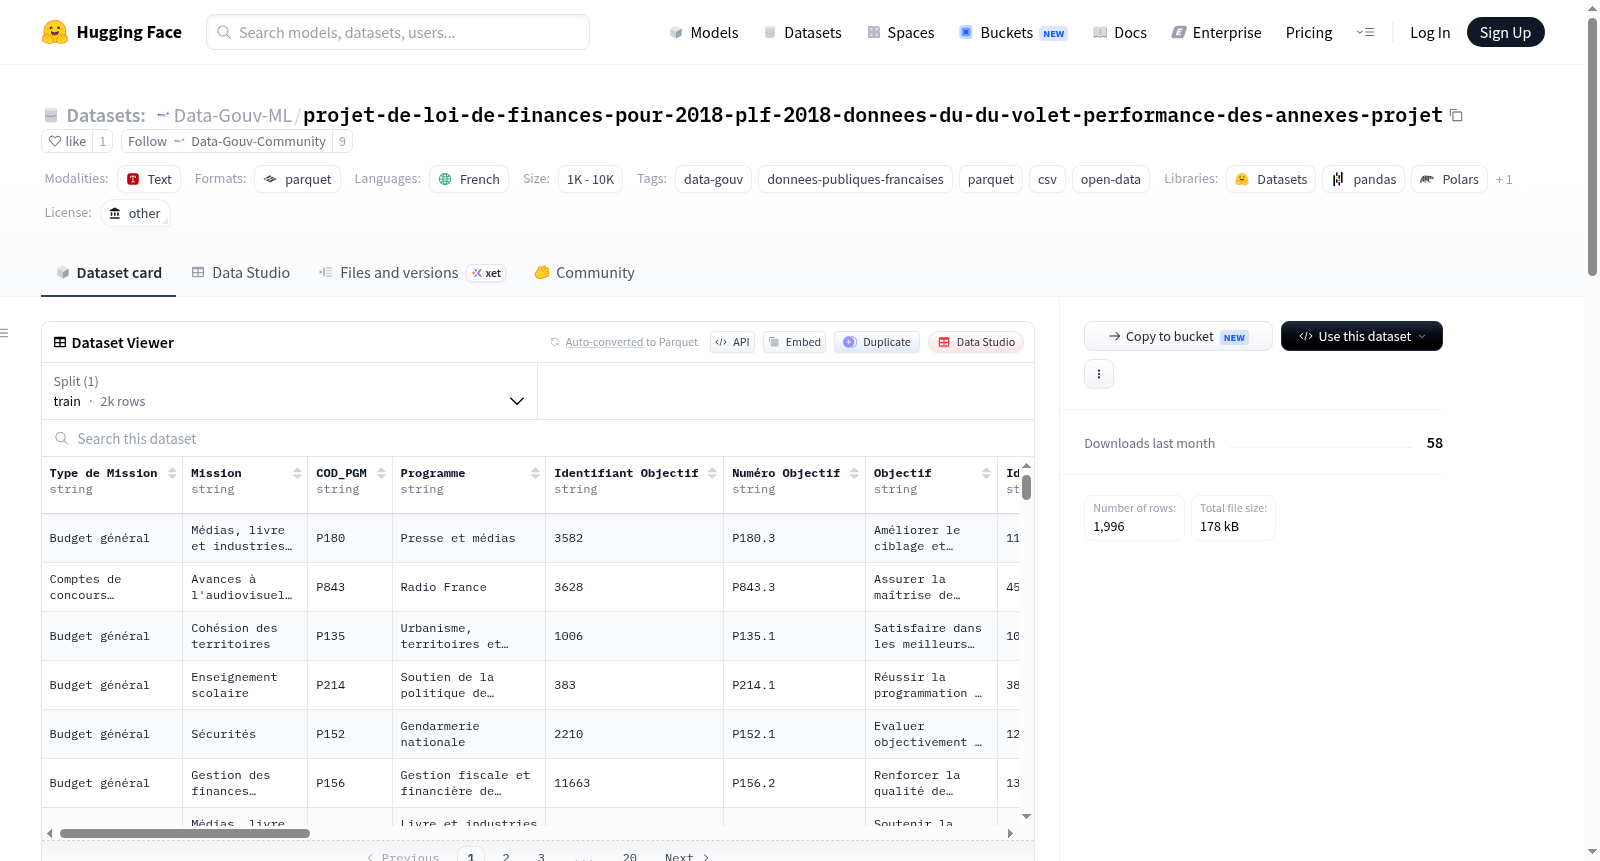The height and width of the screenshot is (861, 1600).
Task: Open Buckets in top navigation
Action: pyautogui.click(x=1013, y=32)
